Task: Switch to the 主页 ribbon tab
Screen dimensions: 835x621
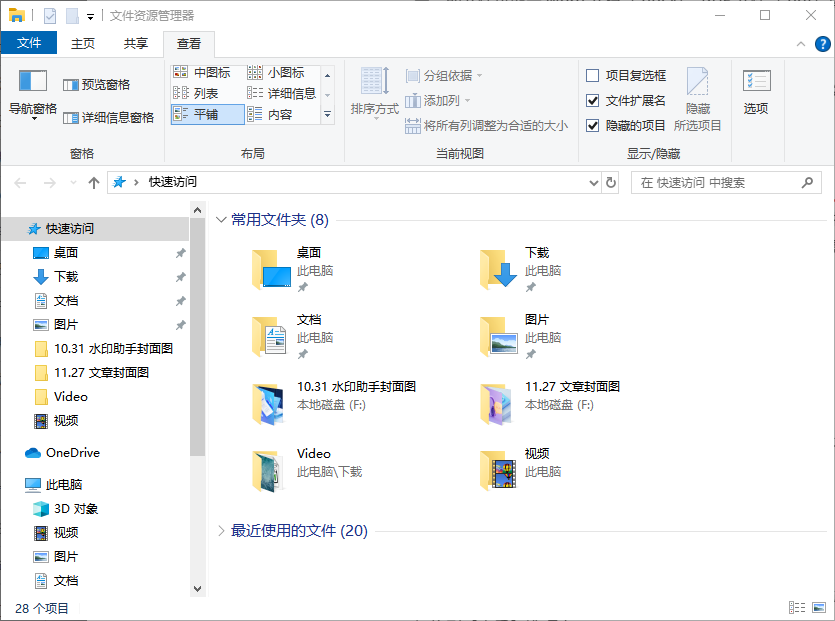Action: pyautogui.click(x=82, y=43)
